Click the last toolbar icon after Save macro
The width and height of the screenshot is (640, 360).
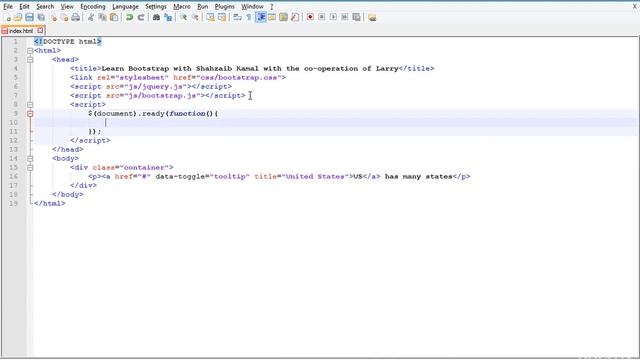point(372,17)
